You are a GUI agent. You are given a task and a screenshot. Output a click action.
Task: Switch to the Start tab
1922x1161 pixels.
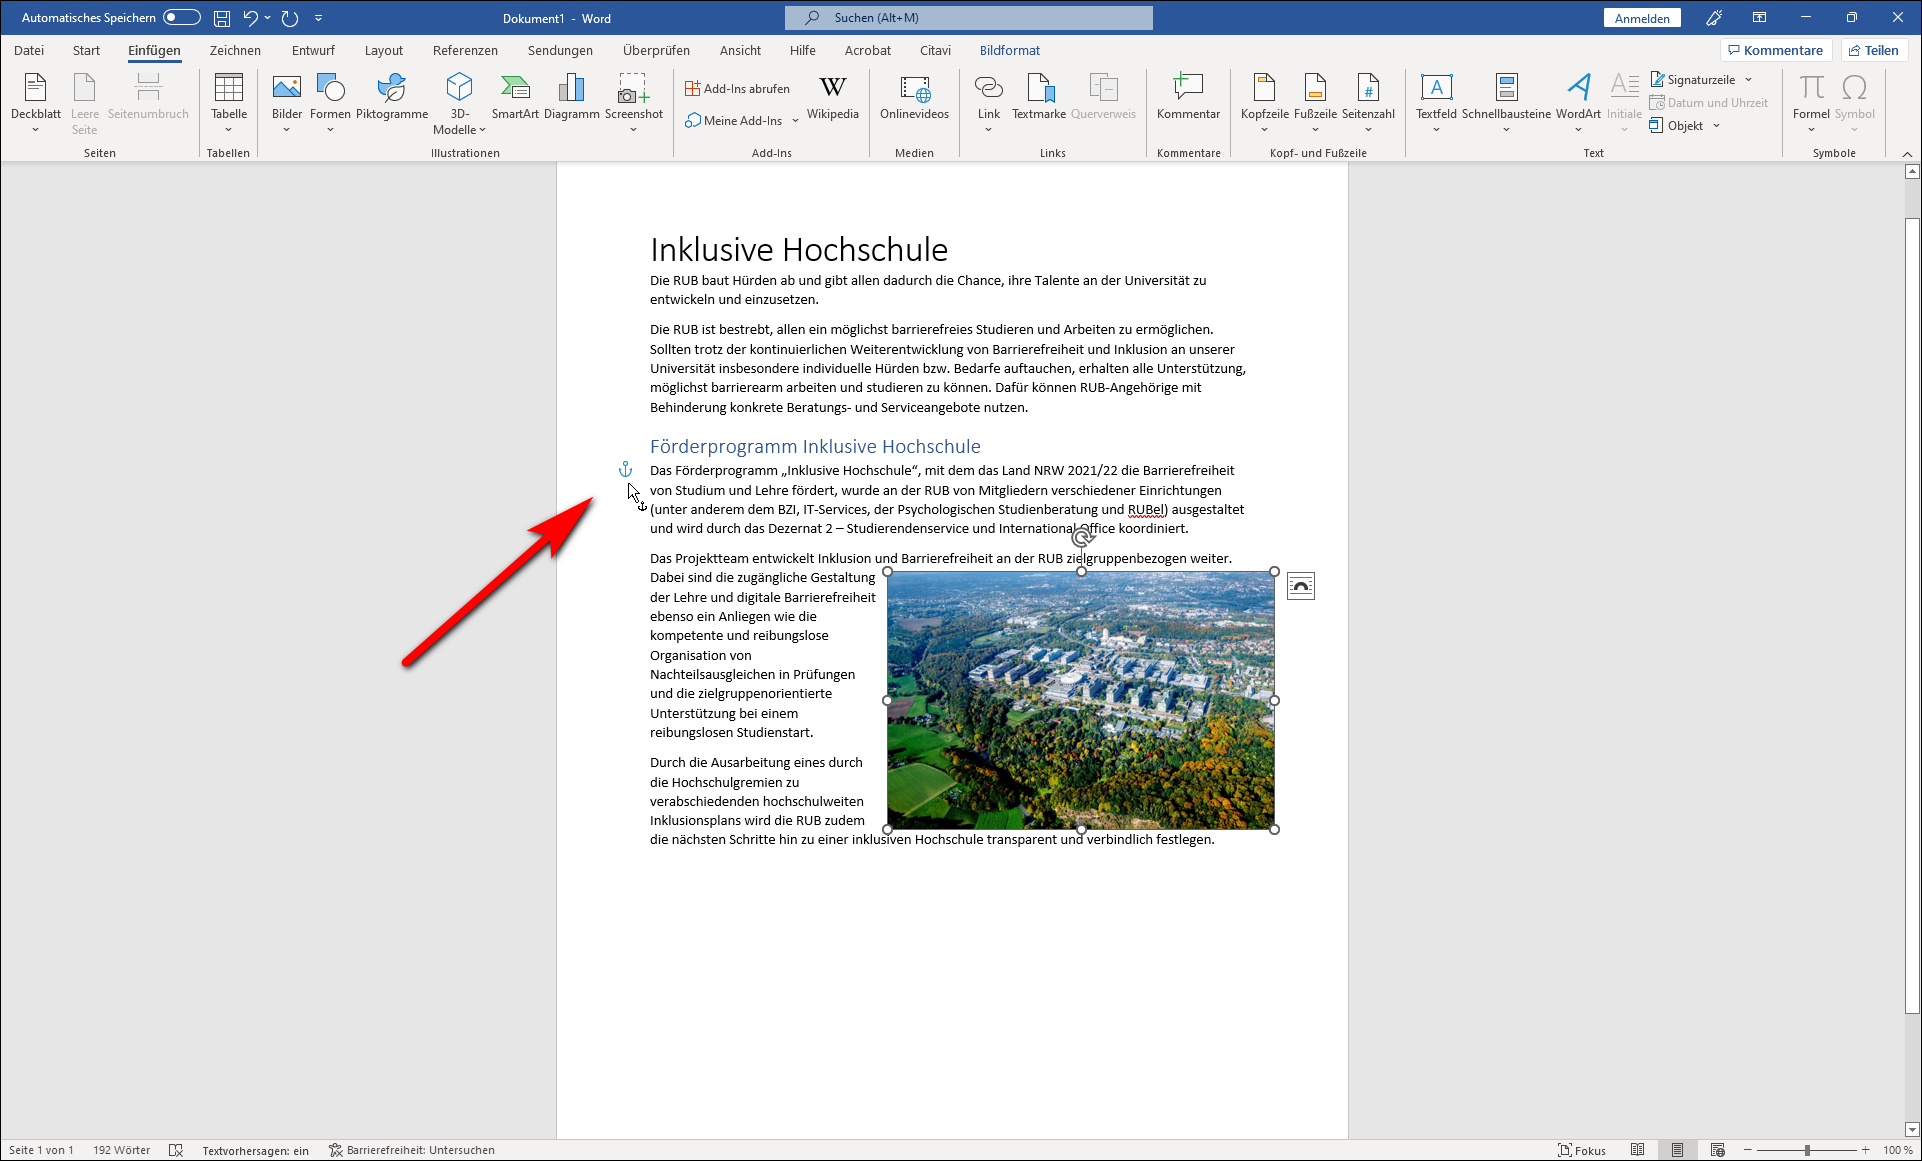tap(86, 50)
